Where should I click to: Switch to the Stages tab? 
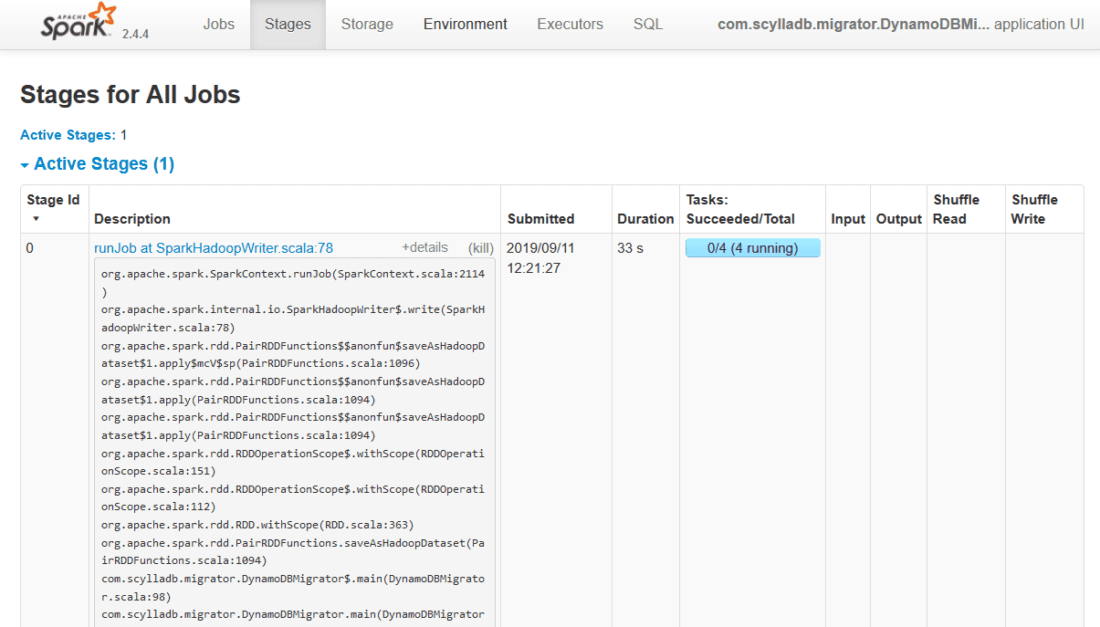[288, 24]
